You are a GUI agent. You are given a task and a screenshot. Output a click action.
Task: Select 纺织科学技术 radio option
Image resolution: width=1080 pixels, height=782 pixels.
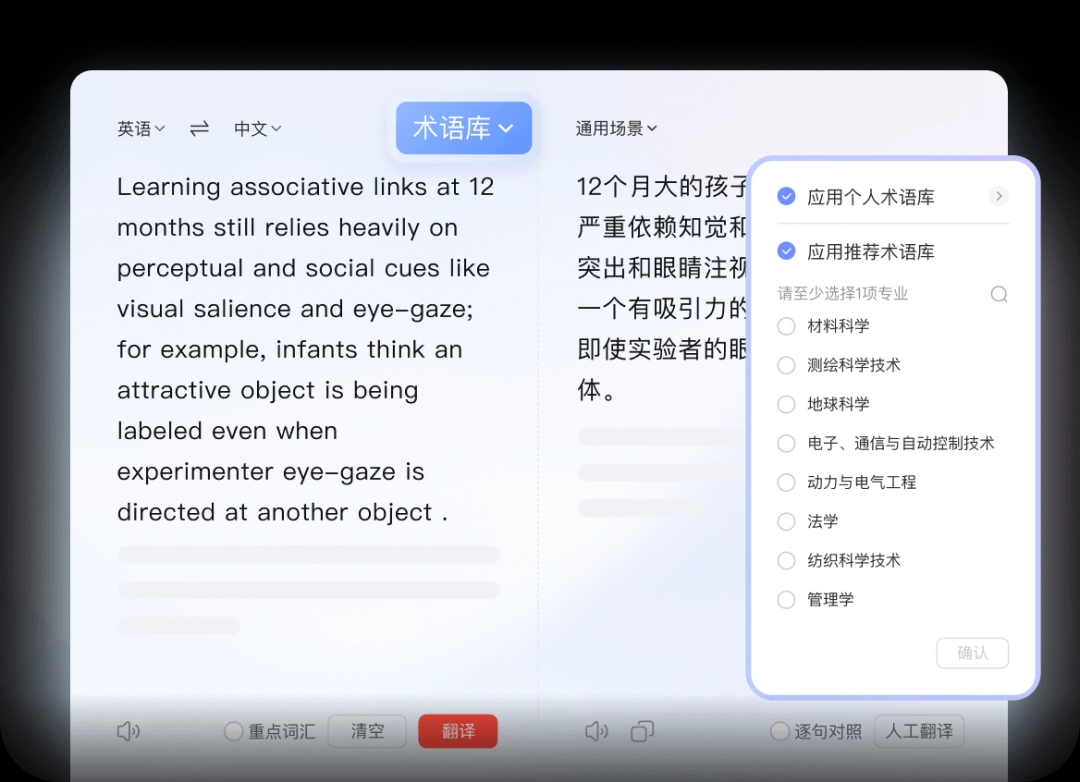[x=786, y=560]
